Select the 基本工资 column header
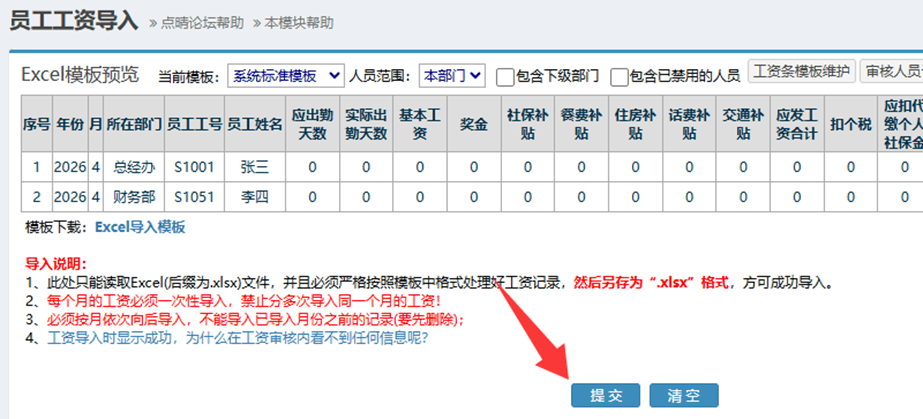 coord(420,124)
